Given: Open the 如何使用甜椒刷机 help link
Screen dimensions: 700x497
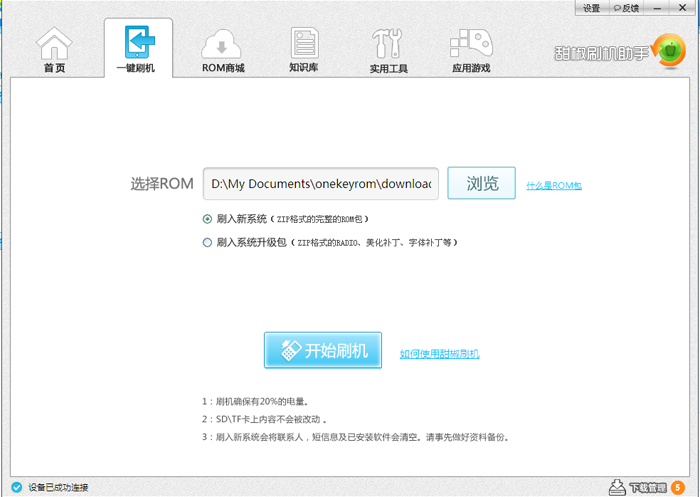Looking at the screenshot, I should (439, 354).
